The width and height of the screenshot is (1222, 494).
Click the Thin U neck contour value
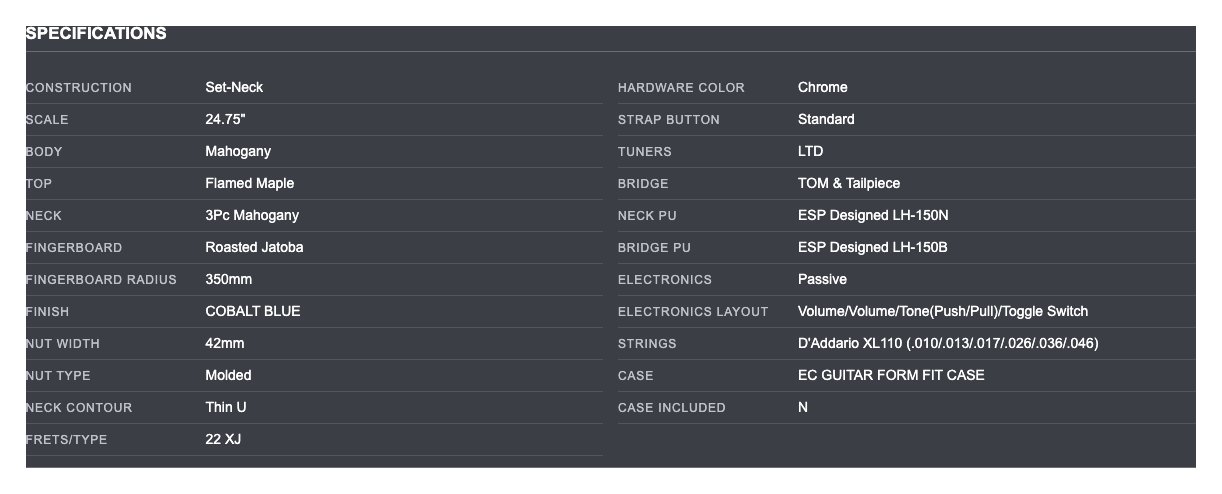coord(226,408)
